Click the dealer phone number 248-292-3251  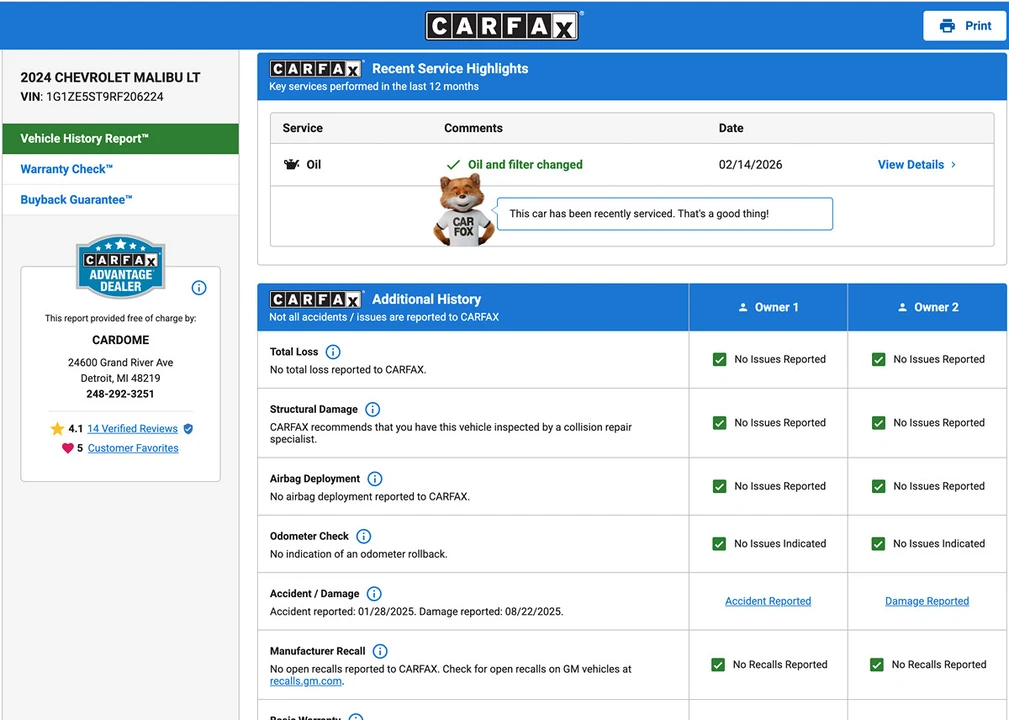(120, 394)
